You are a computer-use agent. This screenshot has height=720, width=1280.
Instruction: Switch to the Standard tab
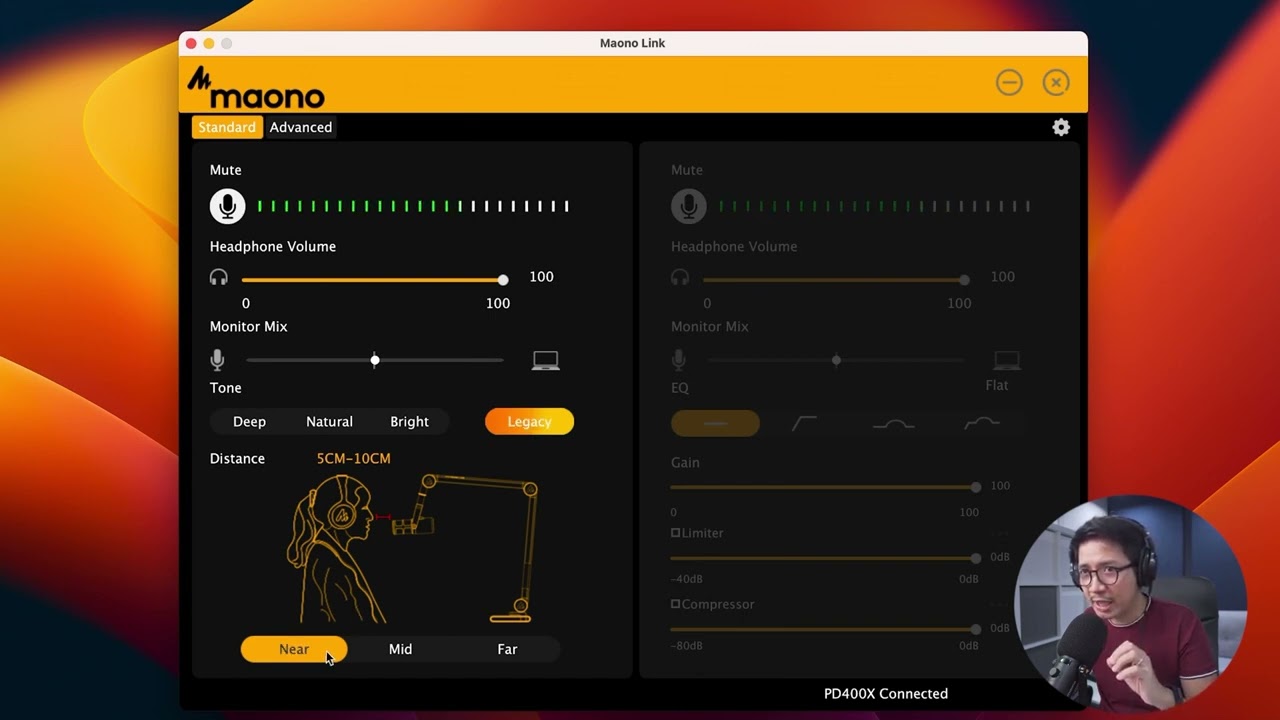click(227, 127)
